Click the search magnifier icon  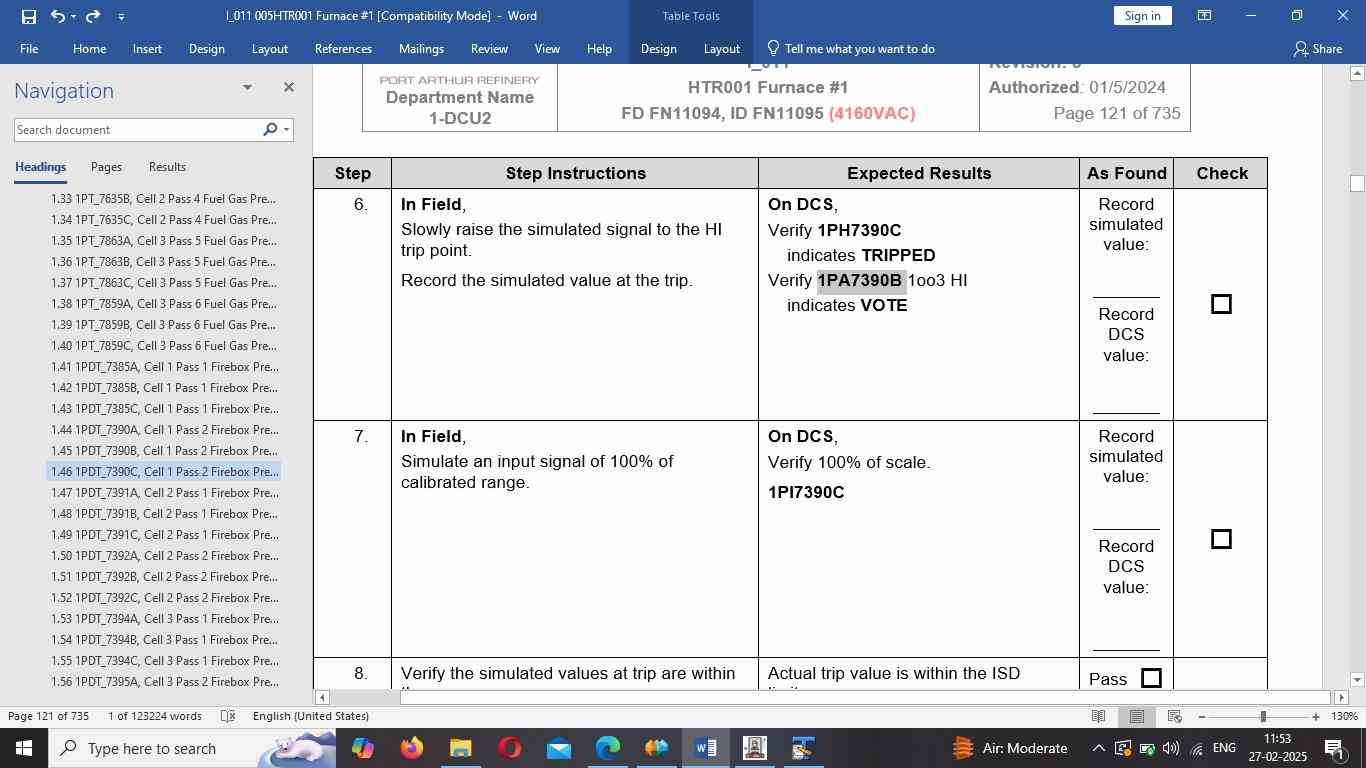point(269,129)
